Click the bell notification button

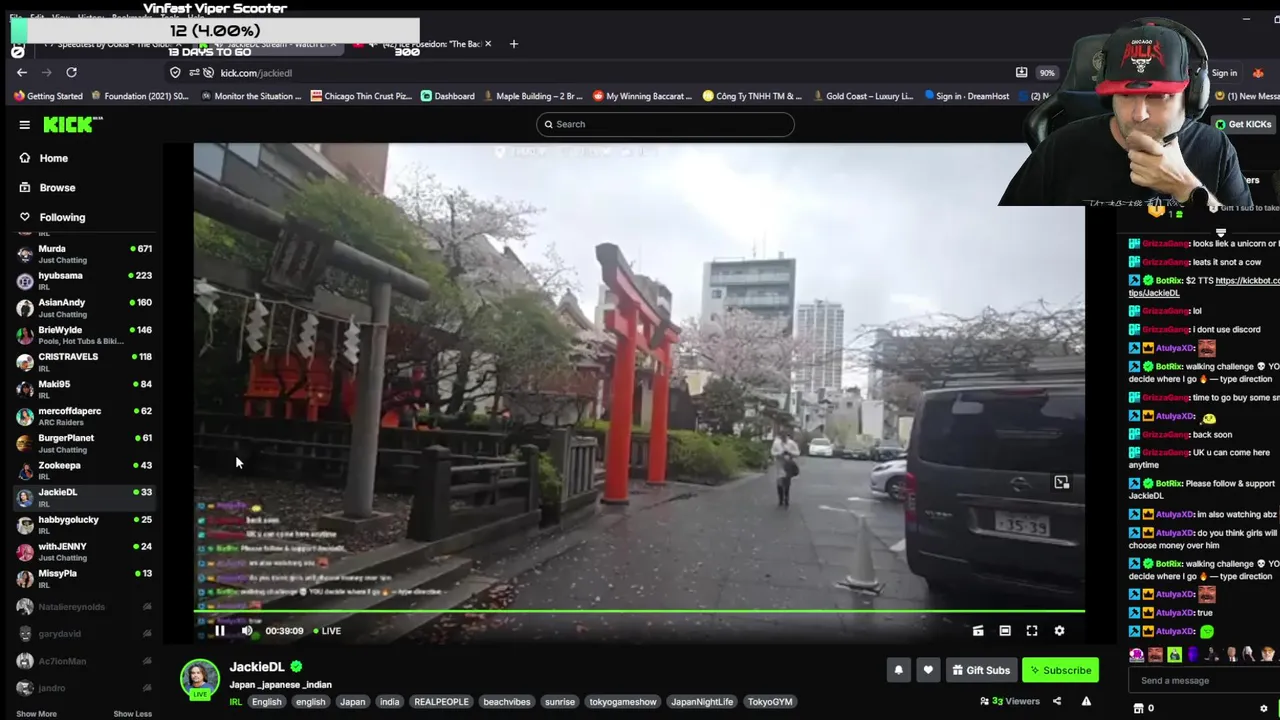(x=898, y=670)
